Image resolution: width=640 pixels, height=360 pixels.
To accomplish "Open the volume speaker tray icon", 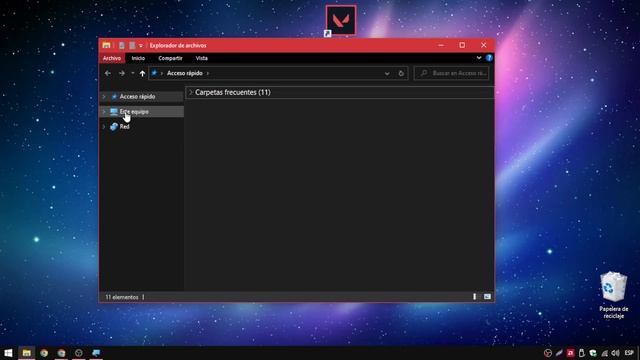I will [x=616, y=353].
